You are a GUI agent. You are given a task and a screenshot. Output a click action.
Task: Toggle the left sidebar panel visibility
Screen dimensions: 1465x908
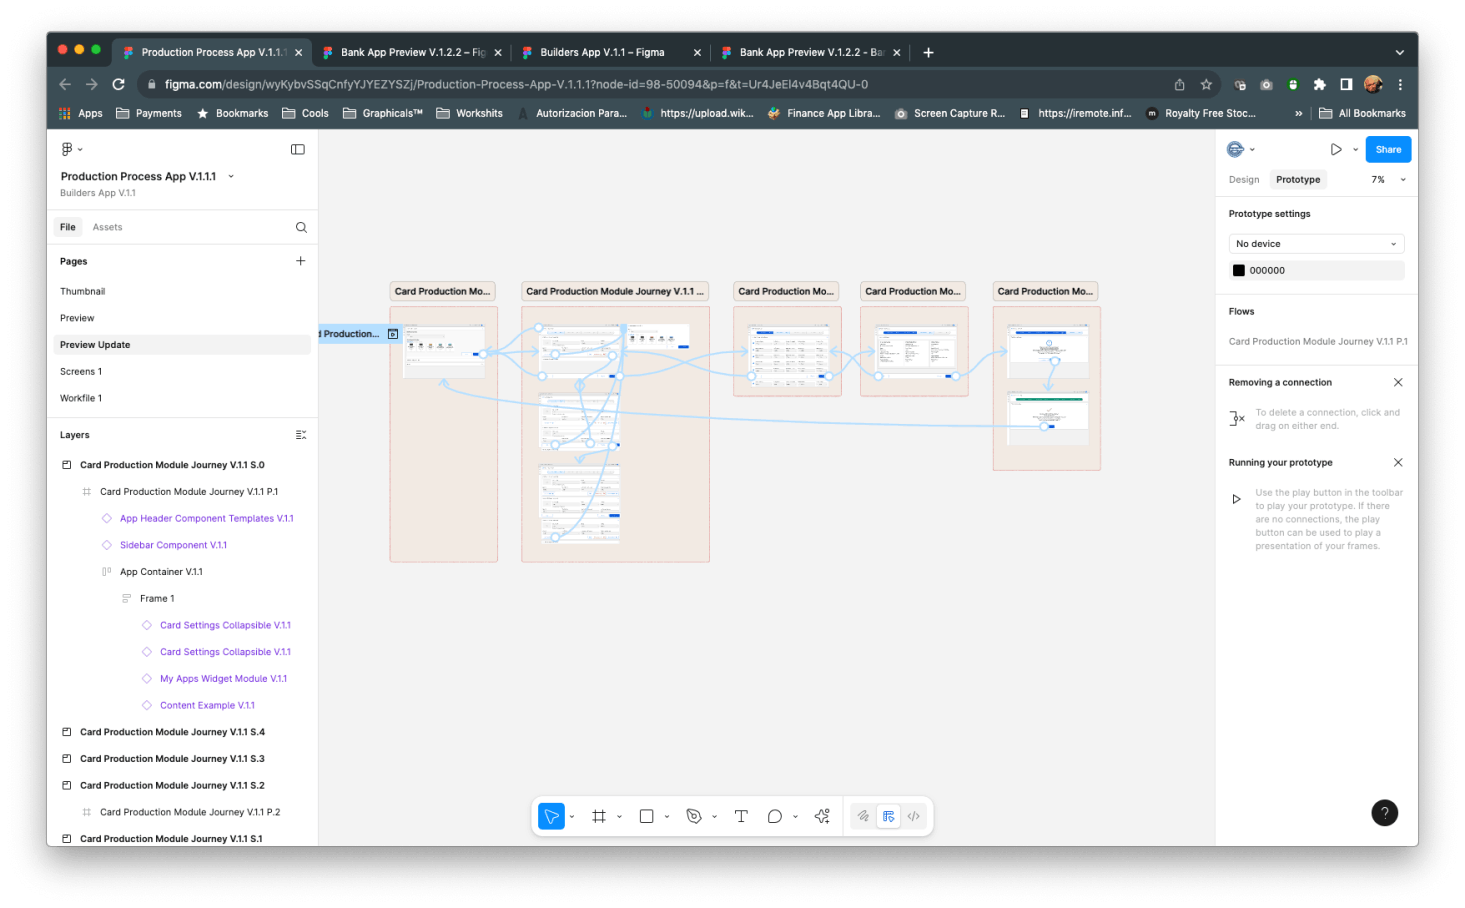pyautogui.click(x=298, y=149)
